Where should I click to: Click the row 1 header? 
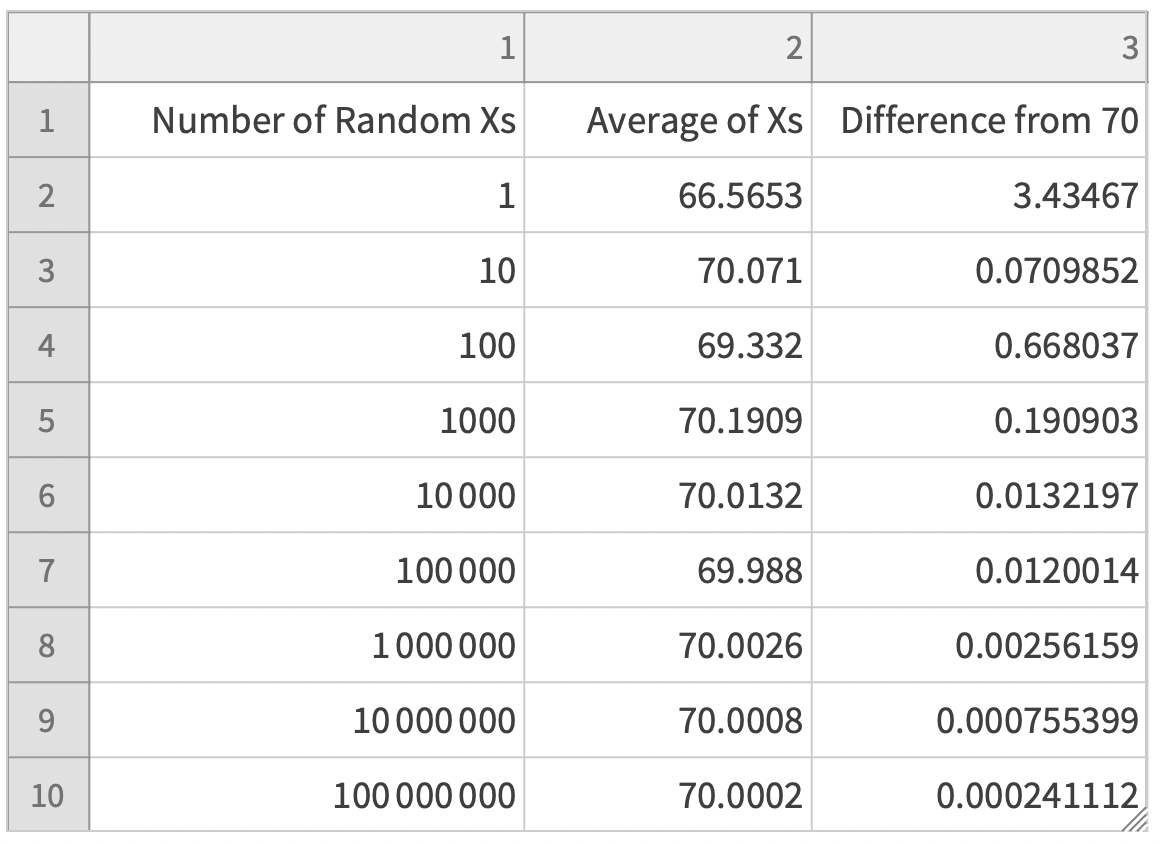[x=48, y=120]
